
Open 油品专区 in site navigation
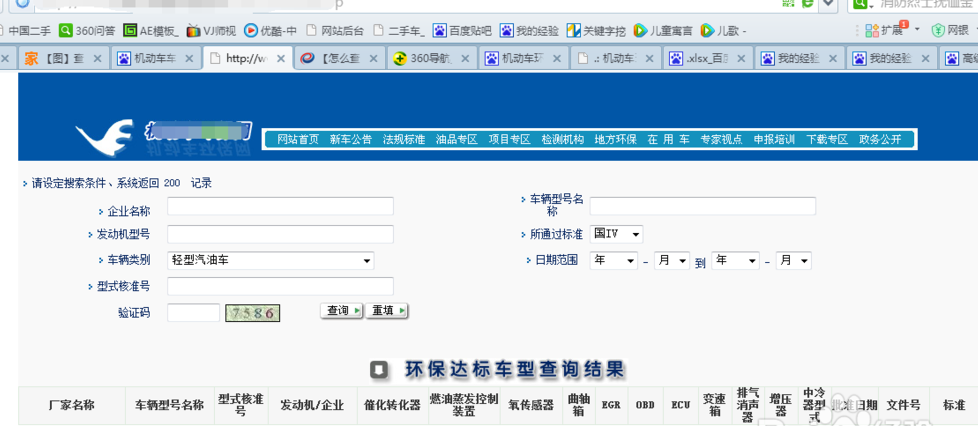pos(457,140)
